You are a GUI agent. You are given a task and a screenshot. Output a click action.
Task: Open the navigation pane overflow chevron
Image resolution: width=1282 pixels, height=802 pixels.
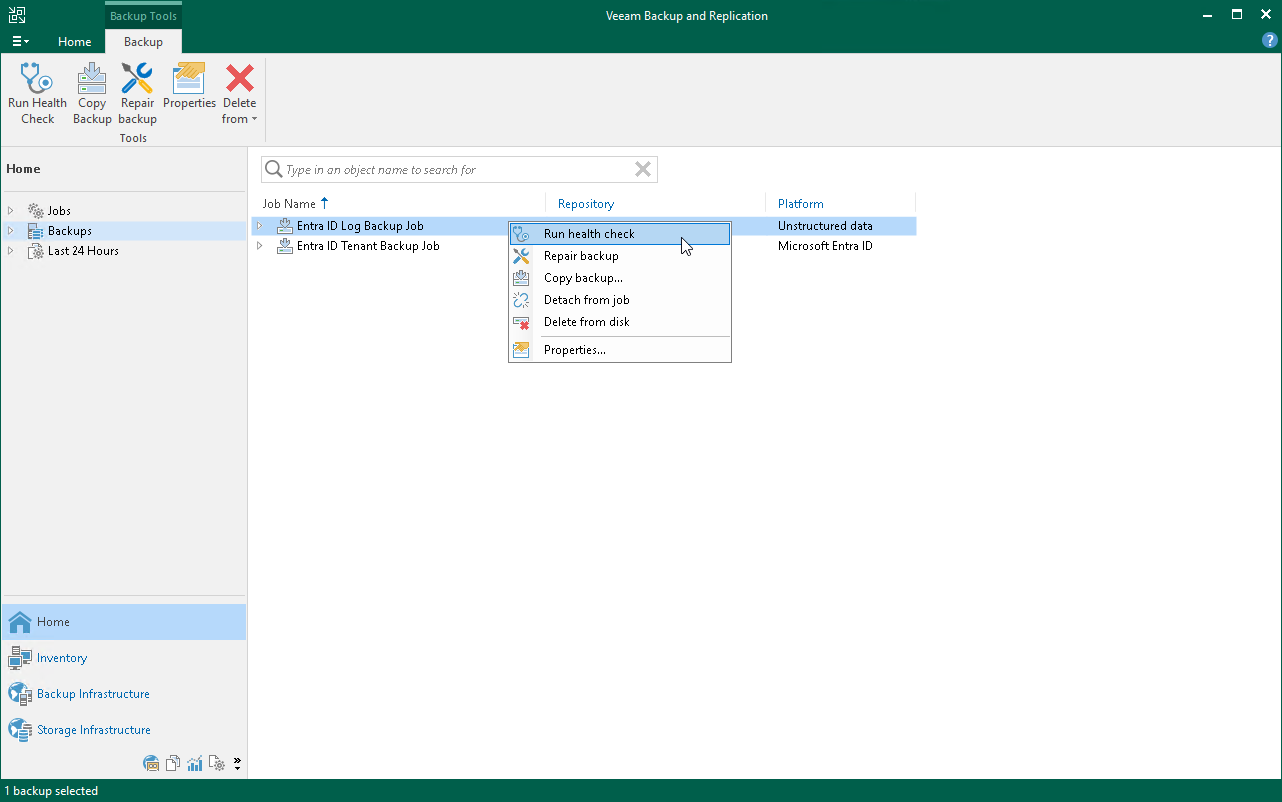click(237, 764)
